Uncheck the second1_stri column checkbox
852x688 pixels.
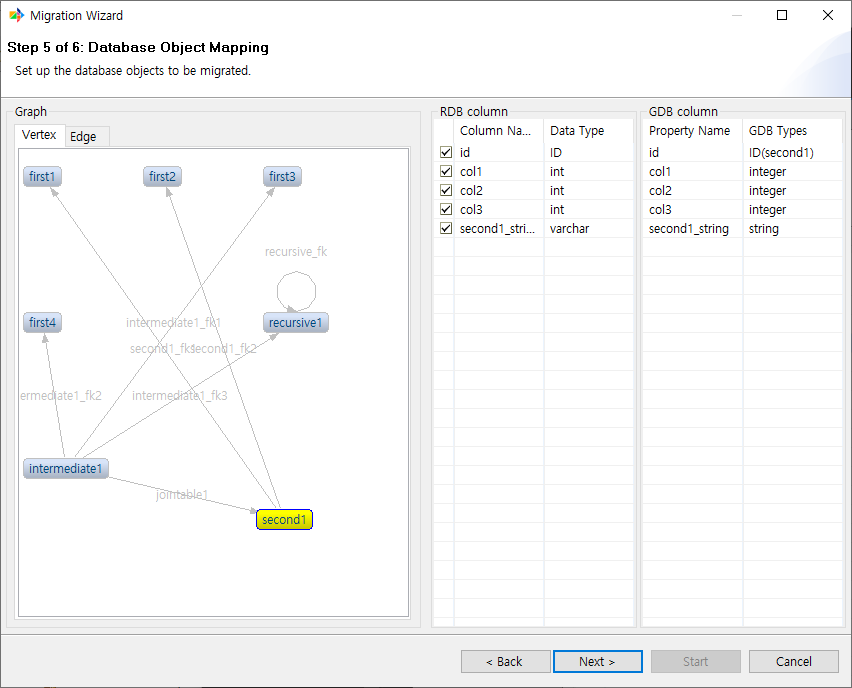click(445, 228)
